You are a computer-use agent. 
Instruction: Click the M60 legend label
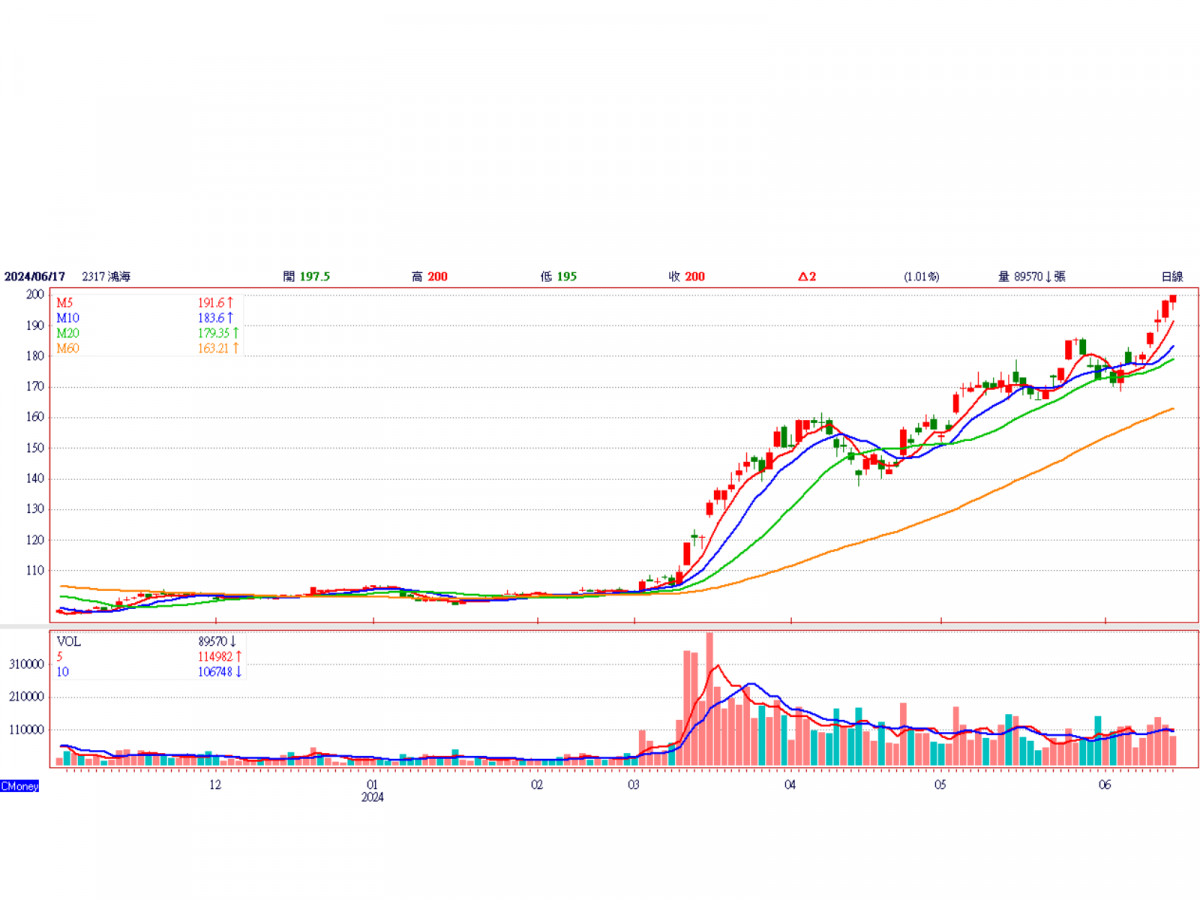pos(67,347)
